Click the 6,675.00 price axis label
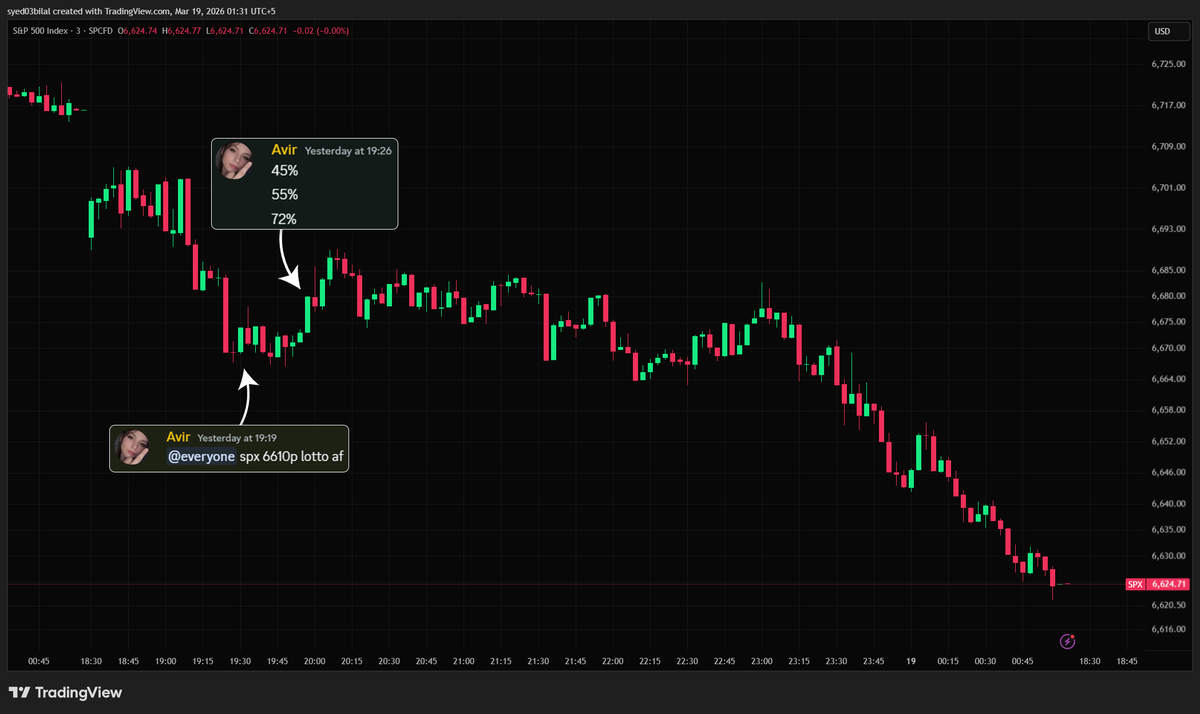 (x=1168, y=322)
